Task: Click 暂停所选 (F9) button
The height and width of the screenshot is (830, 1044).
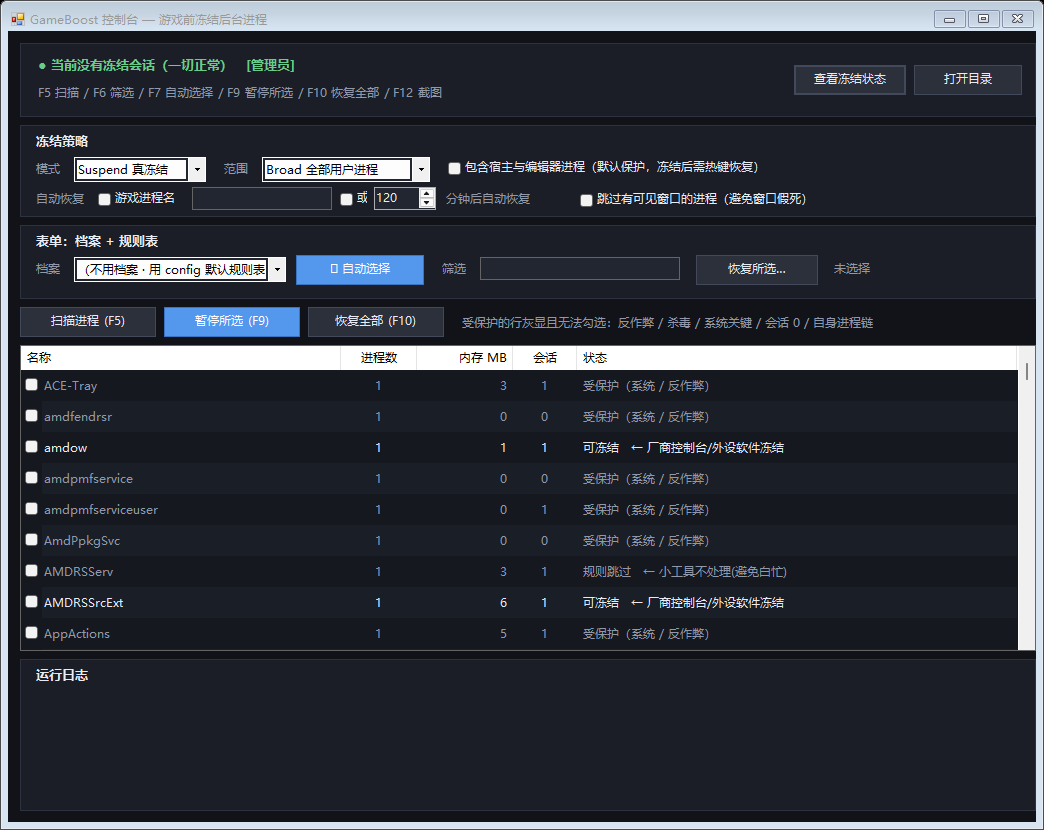Action: (x=232, y=321)
